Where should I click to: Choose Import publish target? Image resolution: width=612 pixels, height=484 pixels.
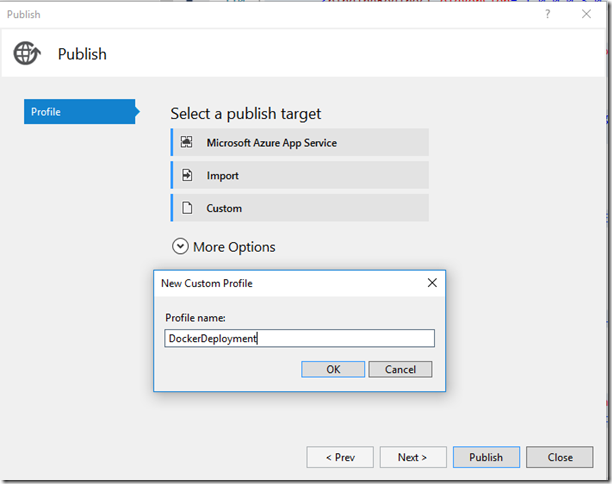coord(300,175)
